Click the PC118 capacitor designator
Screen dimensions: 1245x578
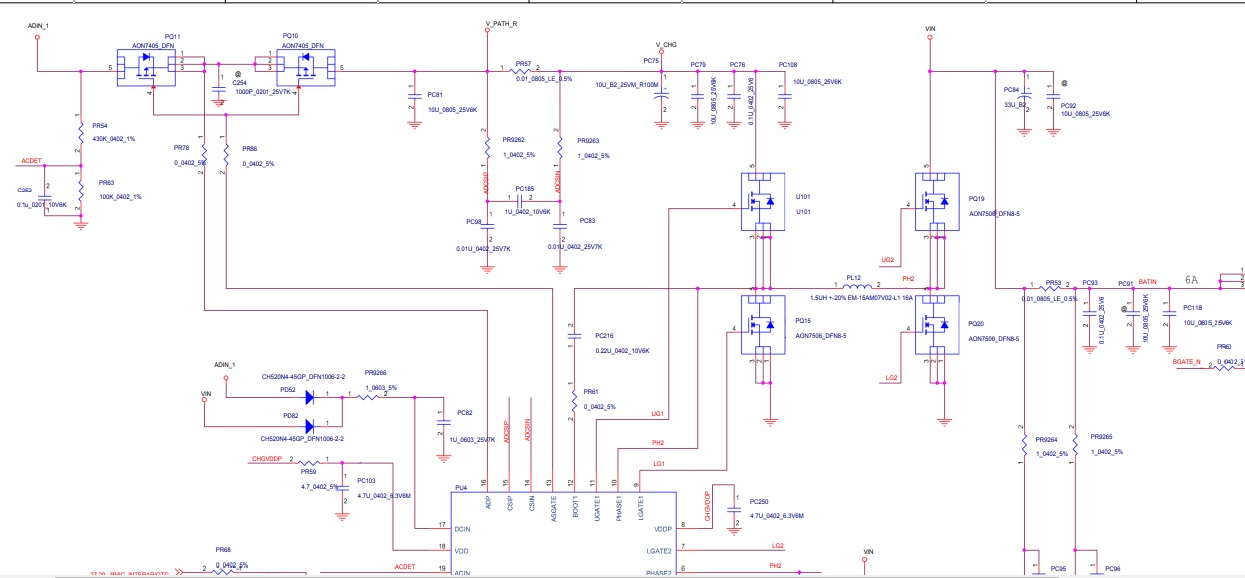click(1192, 308)
